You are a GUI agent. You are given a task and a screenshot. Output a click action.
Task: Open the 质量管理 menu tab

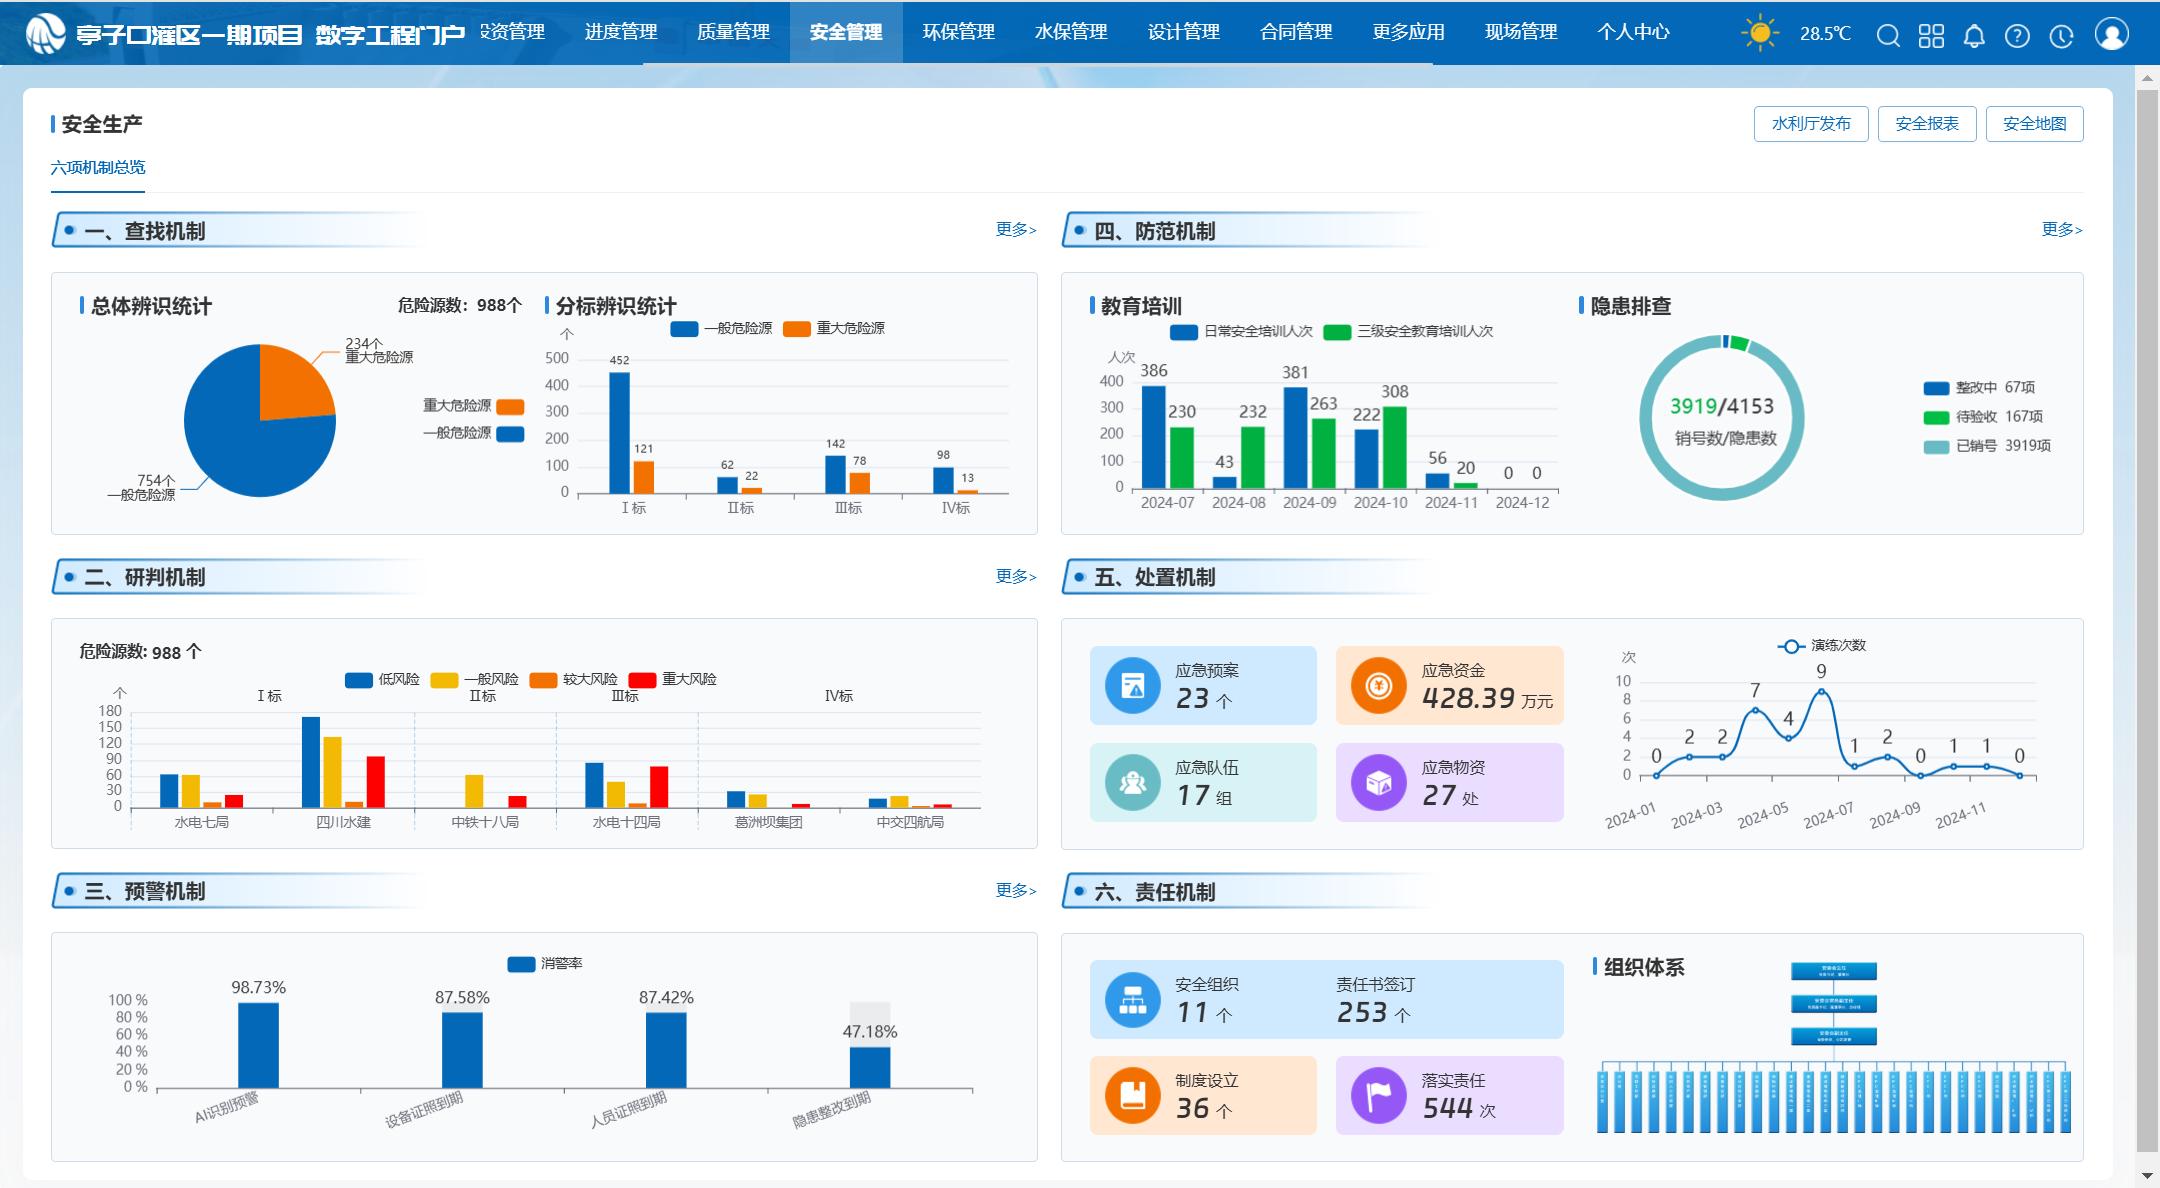pos(733,32)
